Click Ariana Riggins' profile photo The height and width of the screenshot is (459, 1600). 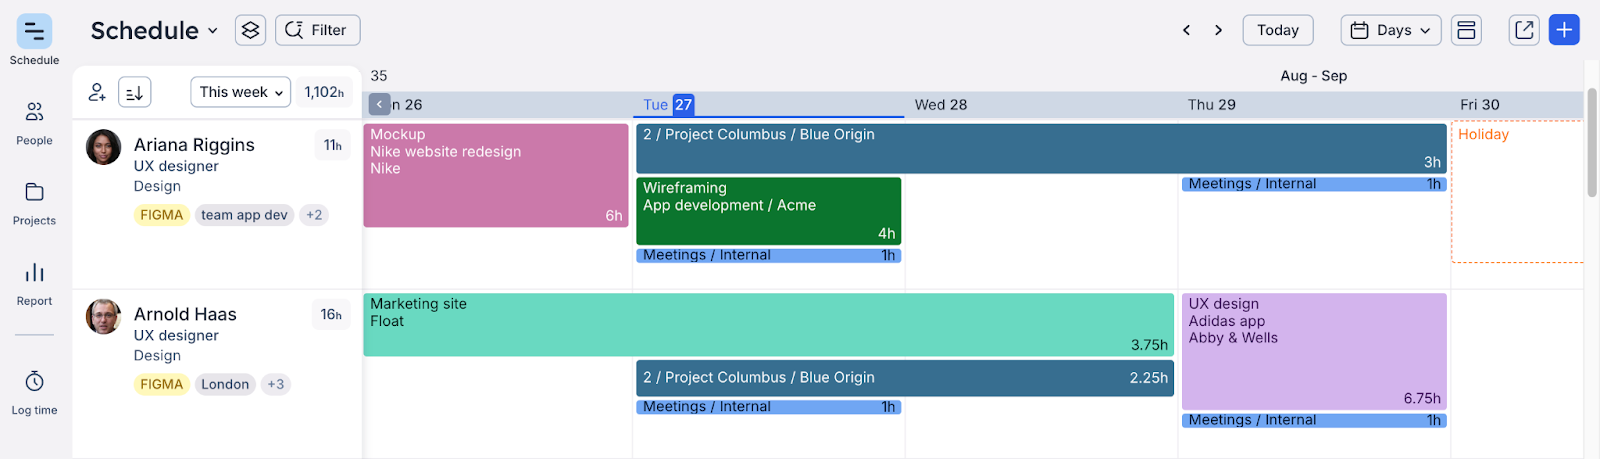pos(103,147)
